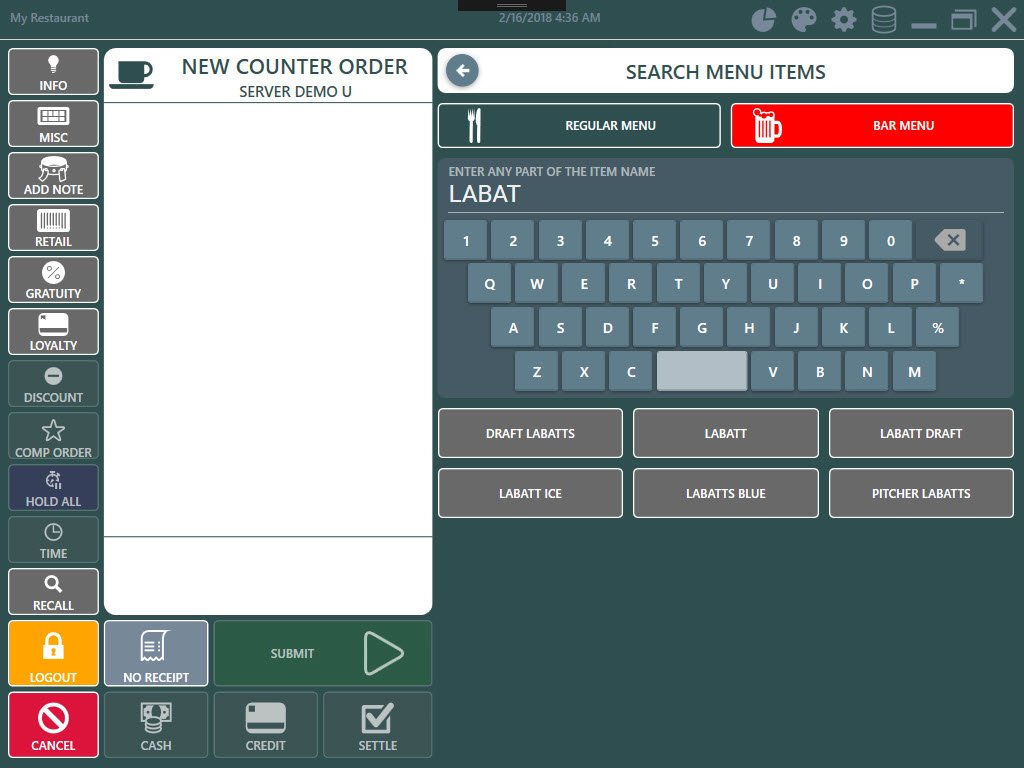Open the Gratuity percent option
1024x768 pixels.
click(x=54, y=280)
